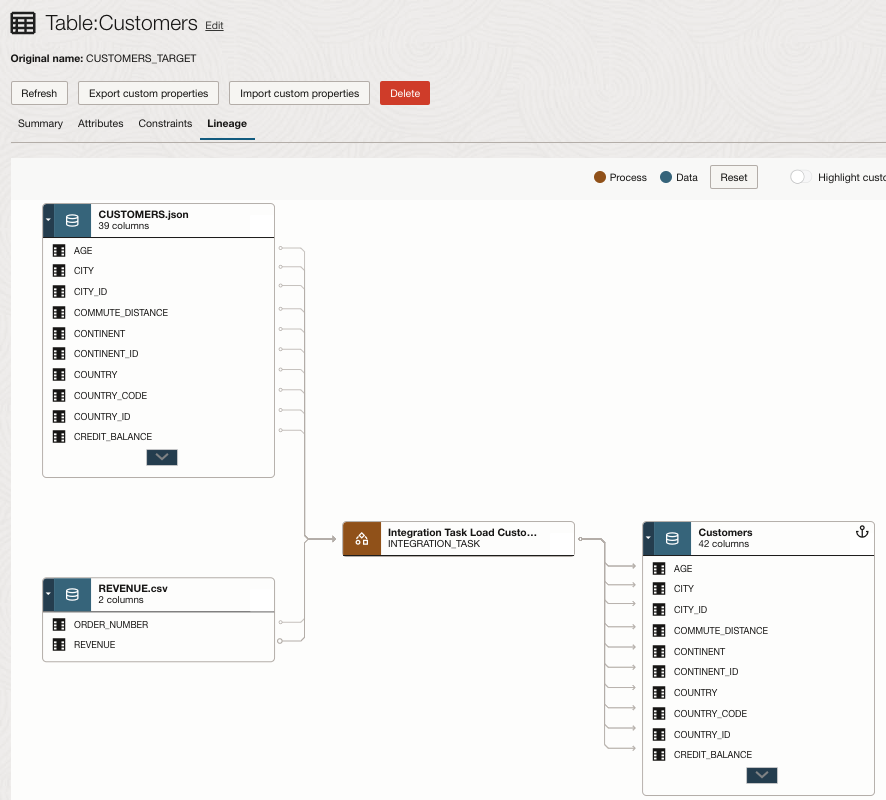The height and width of the screenshot is (800, 886).
Task: Click the column icon for CITY_ID in CUSTOMERS.json
Action: tap(59, 292)
